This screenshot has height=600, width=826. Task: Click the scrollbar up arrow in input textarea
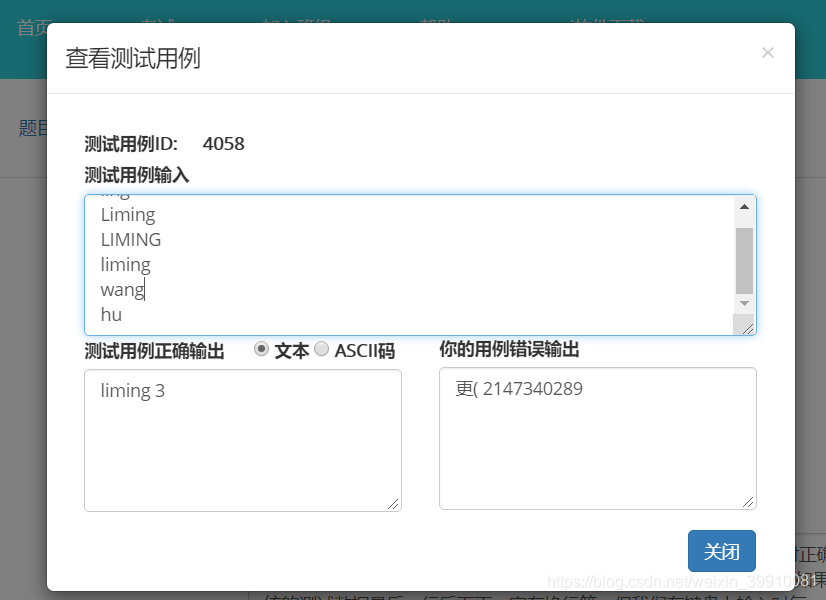(x=742, y=208)
